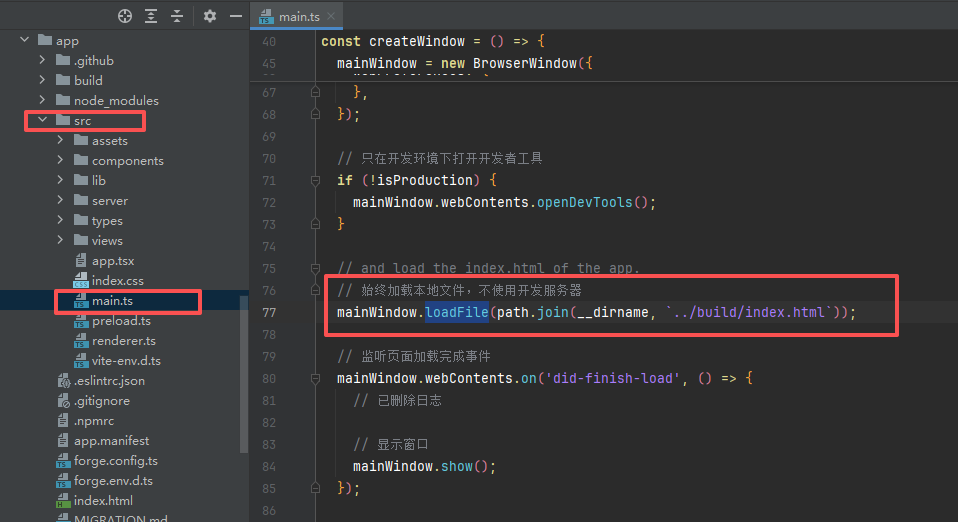Select .eslintrc.json file

(x=109, y=381)
